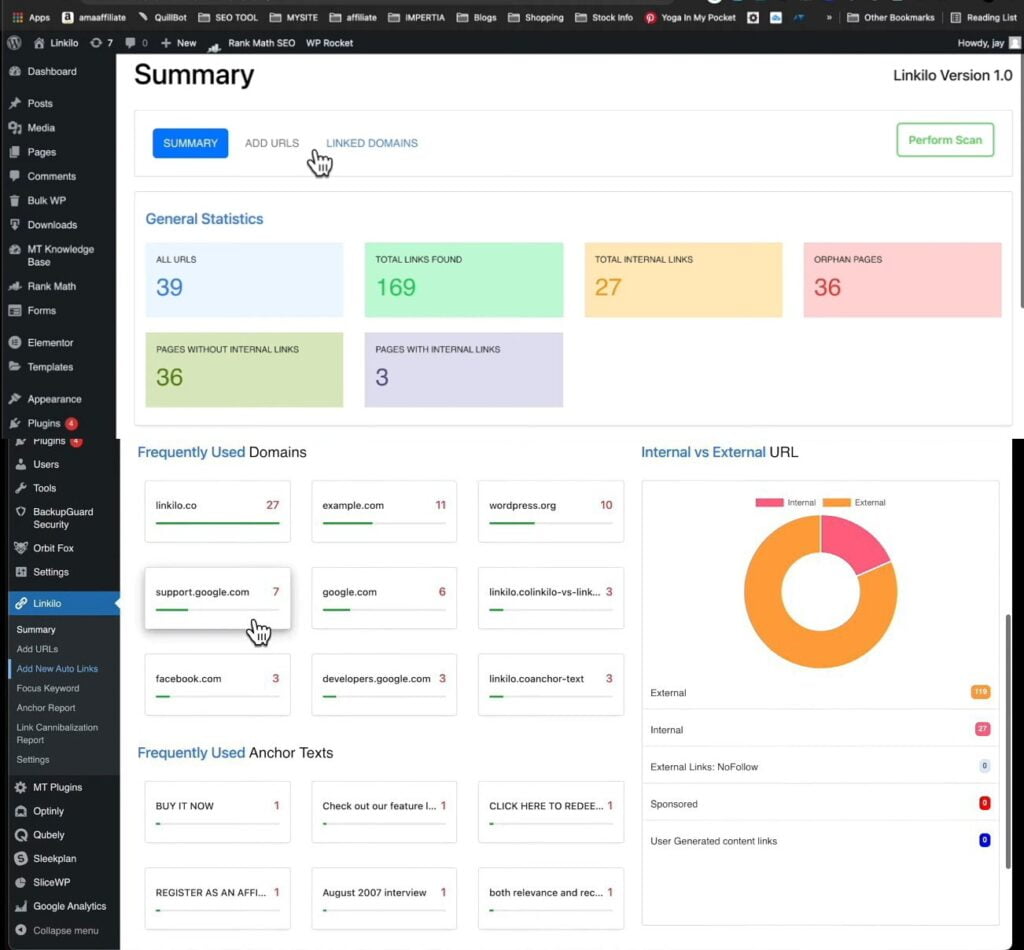Open Focus Keyword in Linkilo submenu
This screenshot has width=1024, height=950.
coord(48,688)
